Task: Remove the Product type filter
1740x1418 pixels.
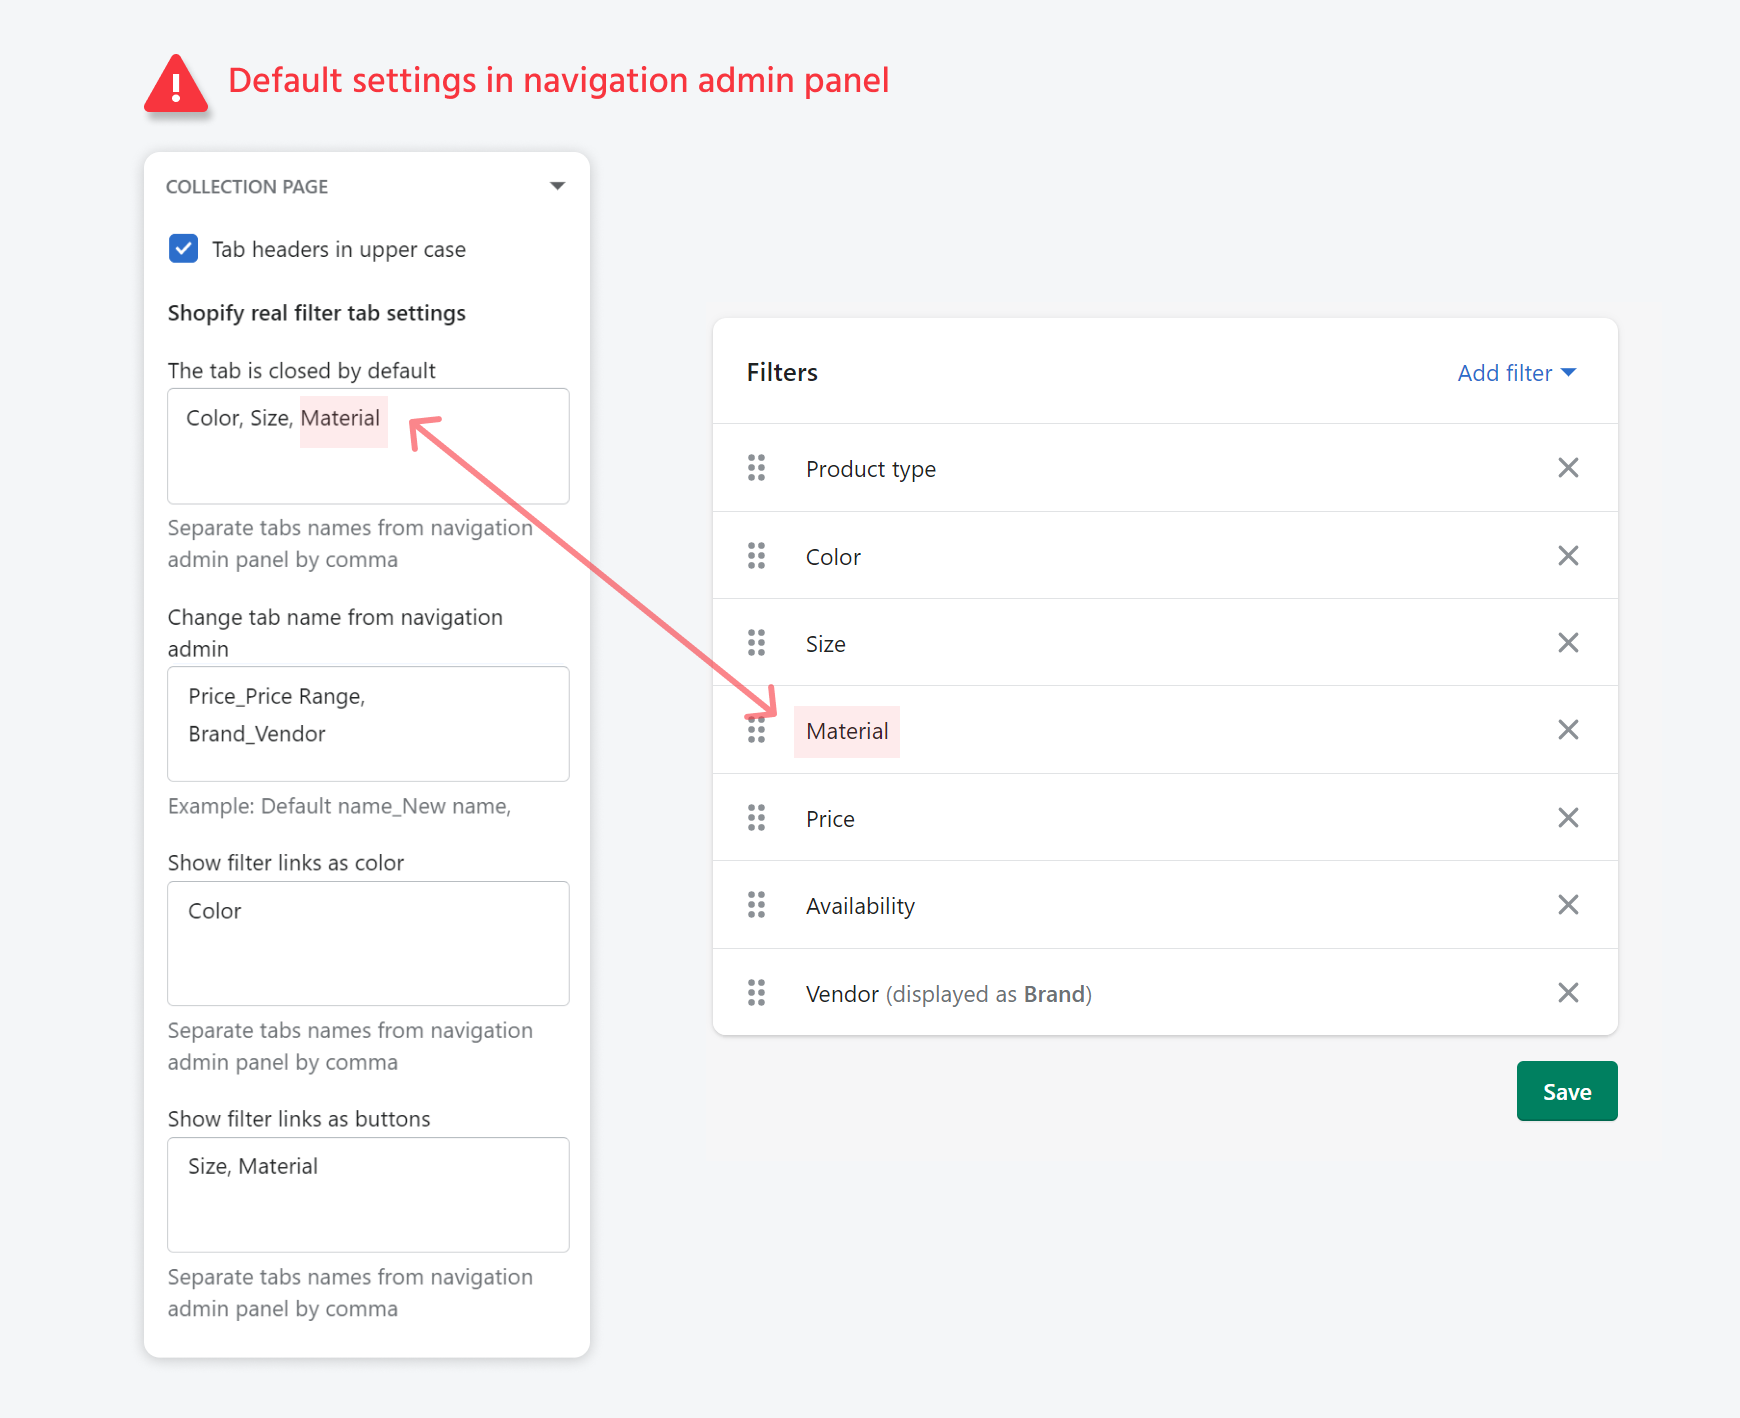Action: [x=1567, y=468]
